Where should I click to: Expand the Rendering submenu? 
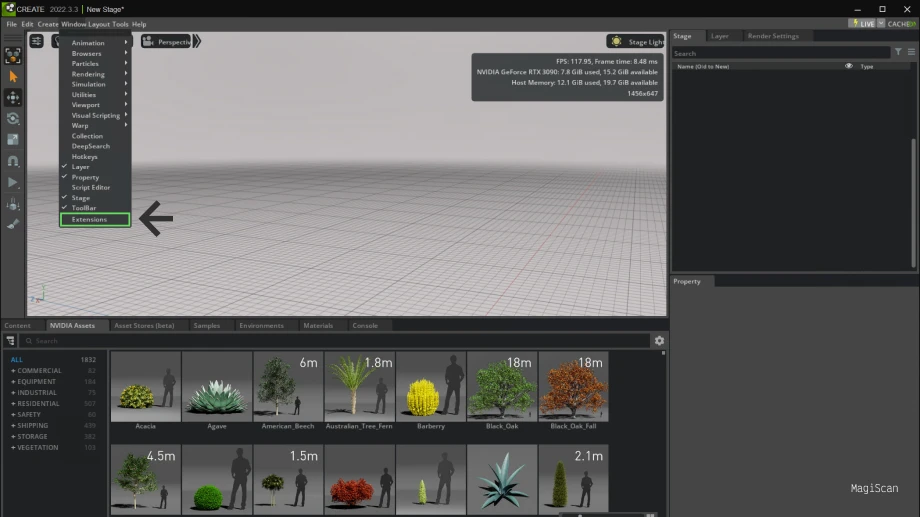coord(94,74)
